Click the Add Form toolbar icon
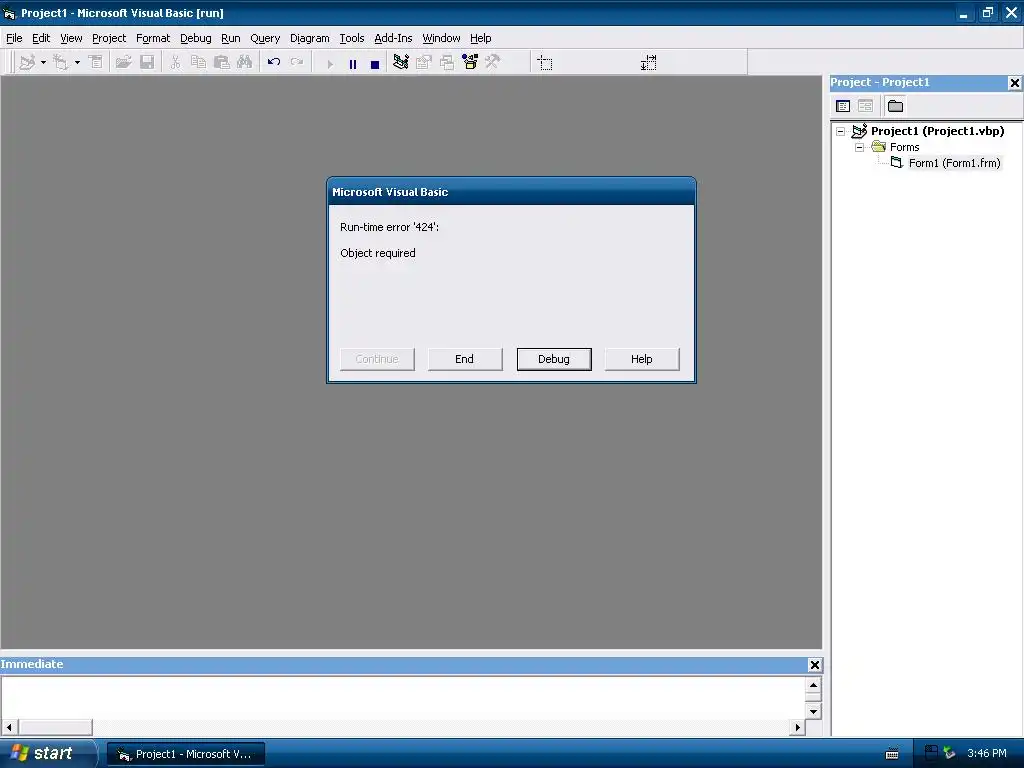 61,63
